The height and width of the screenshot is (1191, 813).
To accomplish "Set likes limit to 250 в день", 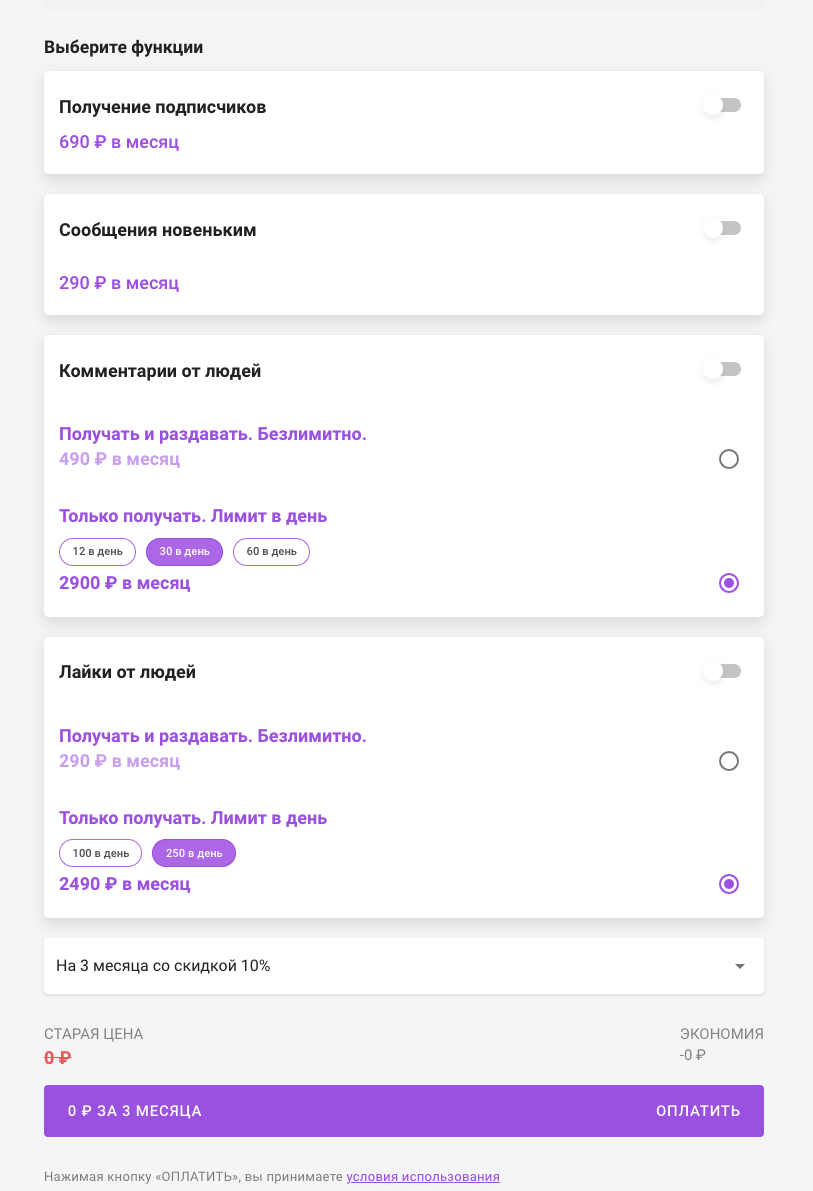I will click(x=194, y=853).
